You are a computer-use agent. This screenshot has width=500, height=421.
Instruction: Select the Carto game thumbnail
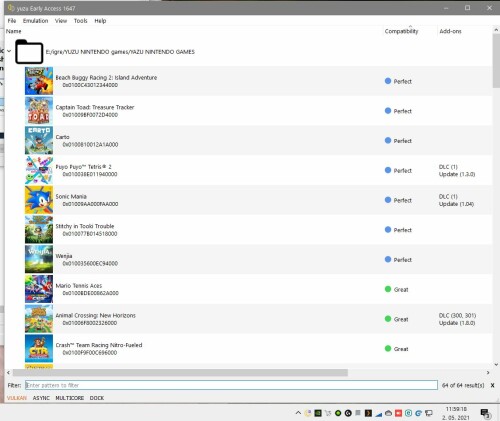coord(39,140)
